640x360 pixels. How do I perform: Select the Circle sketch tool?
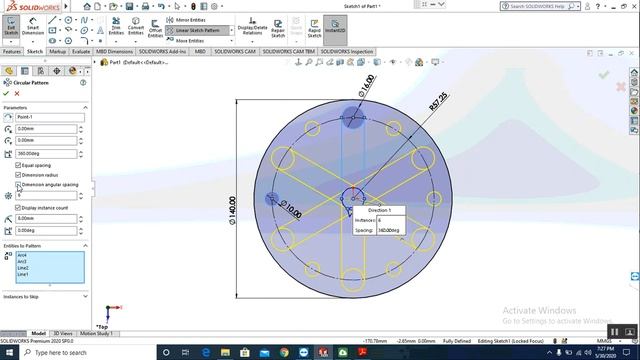68,20
